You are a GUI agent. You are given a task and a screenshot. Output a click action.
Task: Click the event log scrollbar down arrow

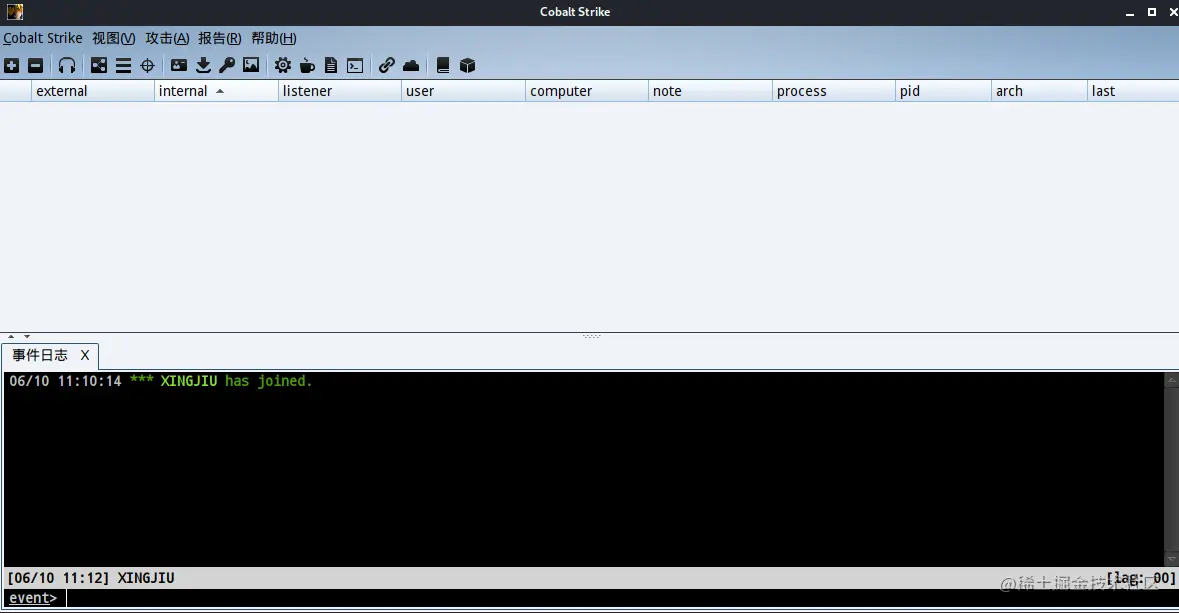(x=1171, y=559)
